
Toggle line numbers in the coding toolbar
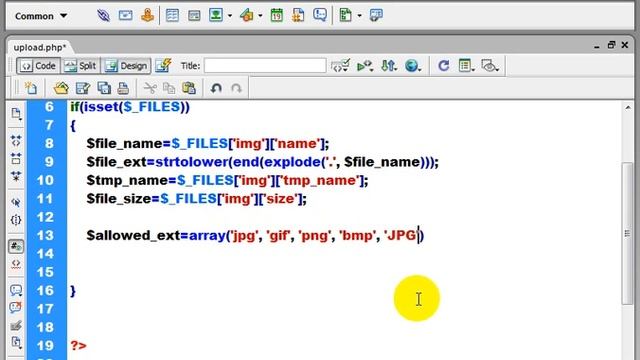pyautogui.click(x=16, y=246)
